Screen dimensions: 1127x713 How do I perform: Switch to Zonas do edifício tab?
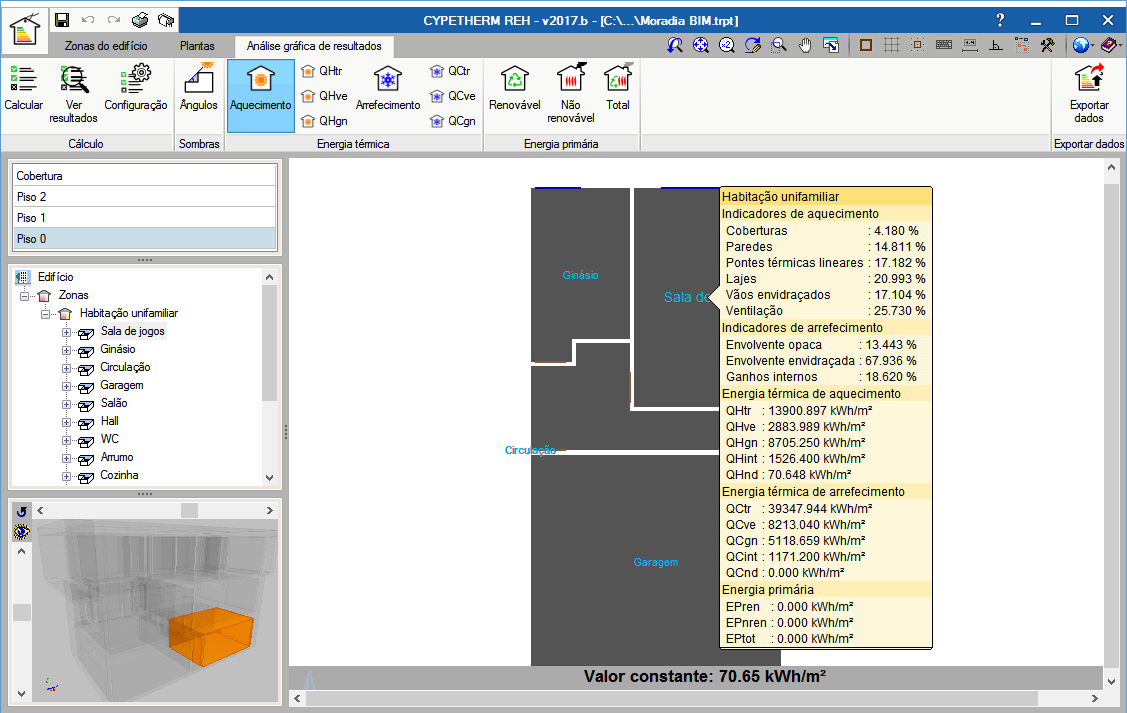tap(106, 46)
